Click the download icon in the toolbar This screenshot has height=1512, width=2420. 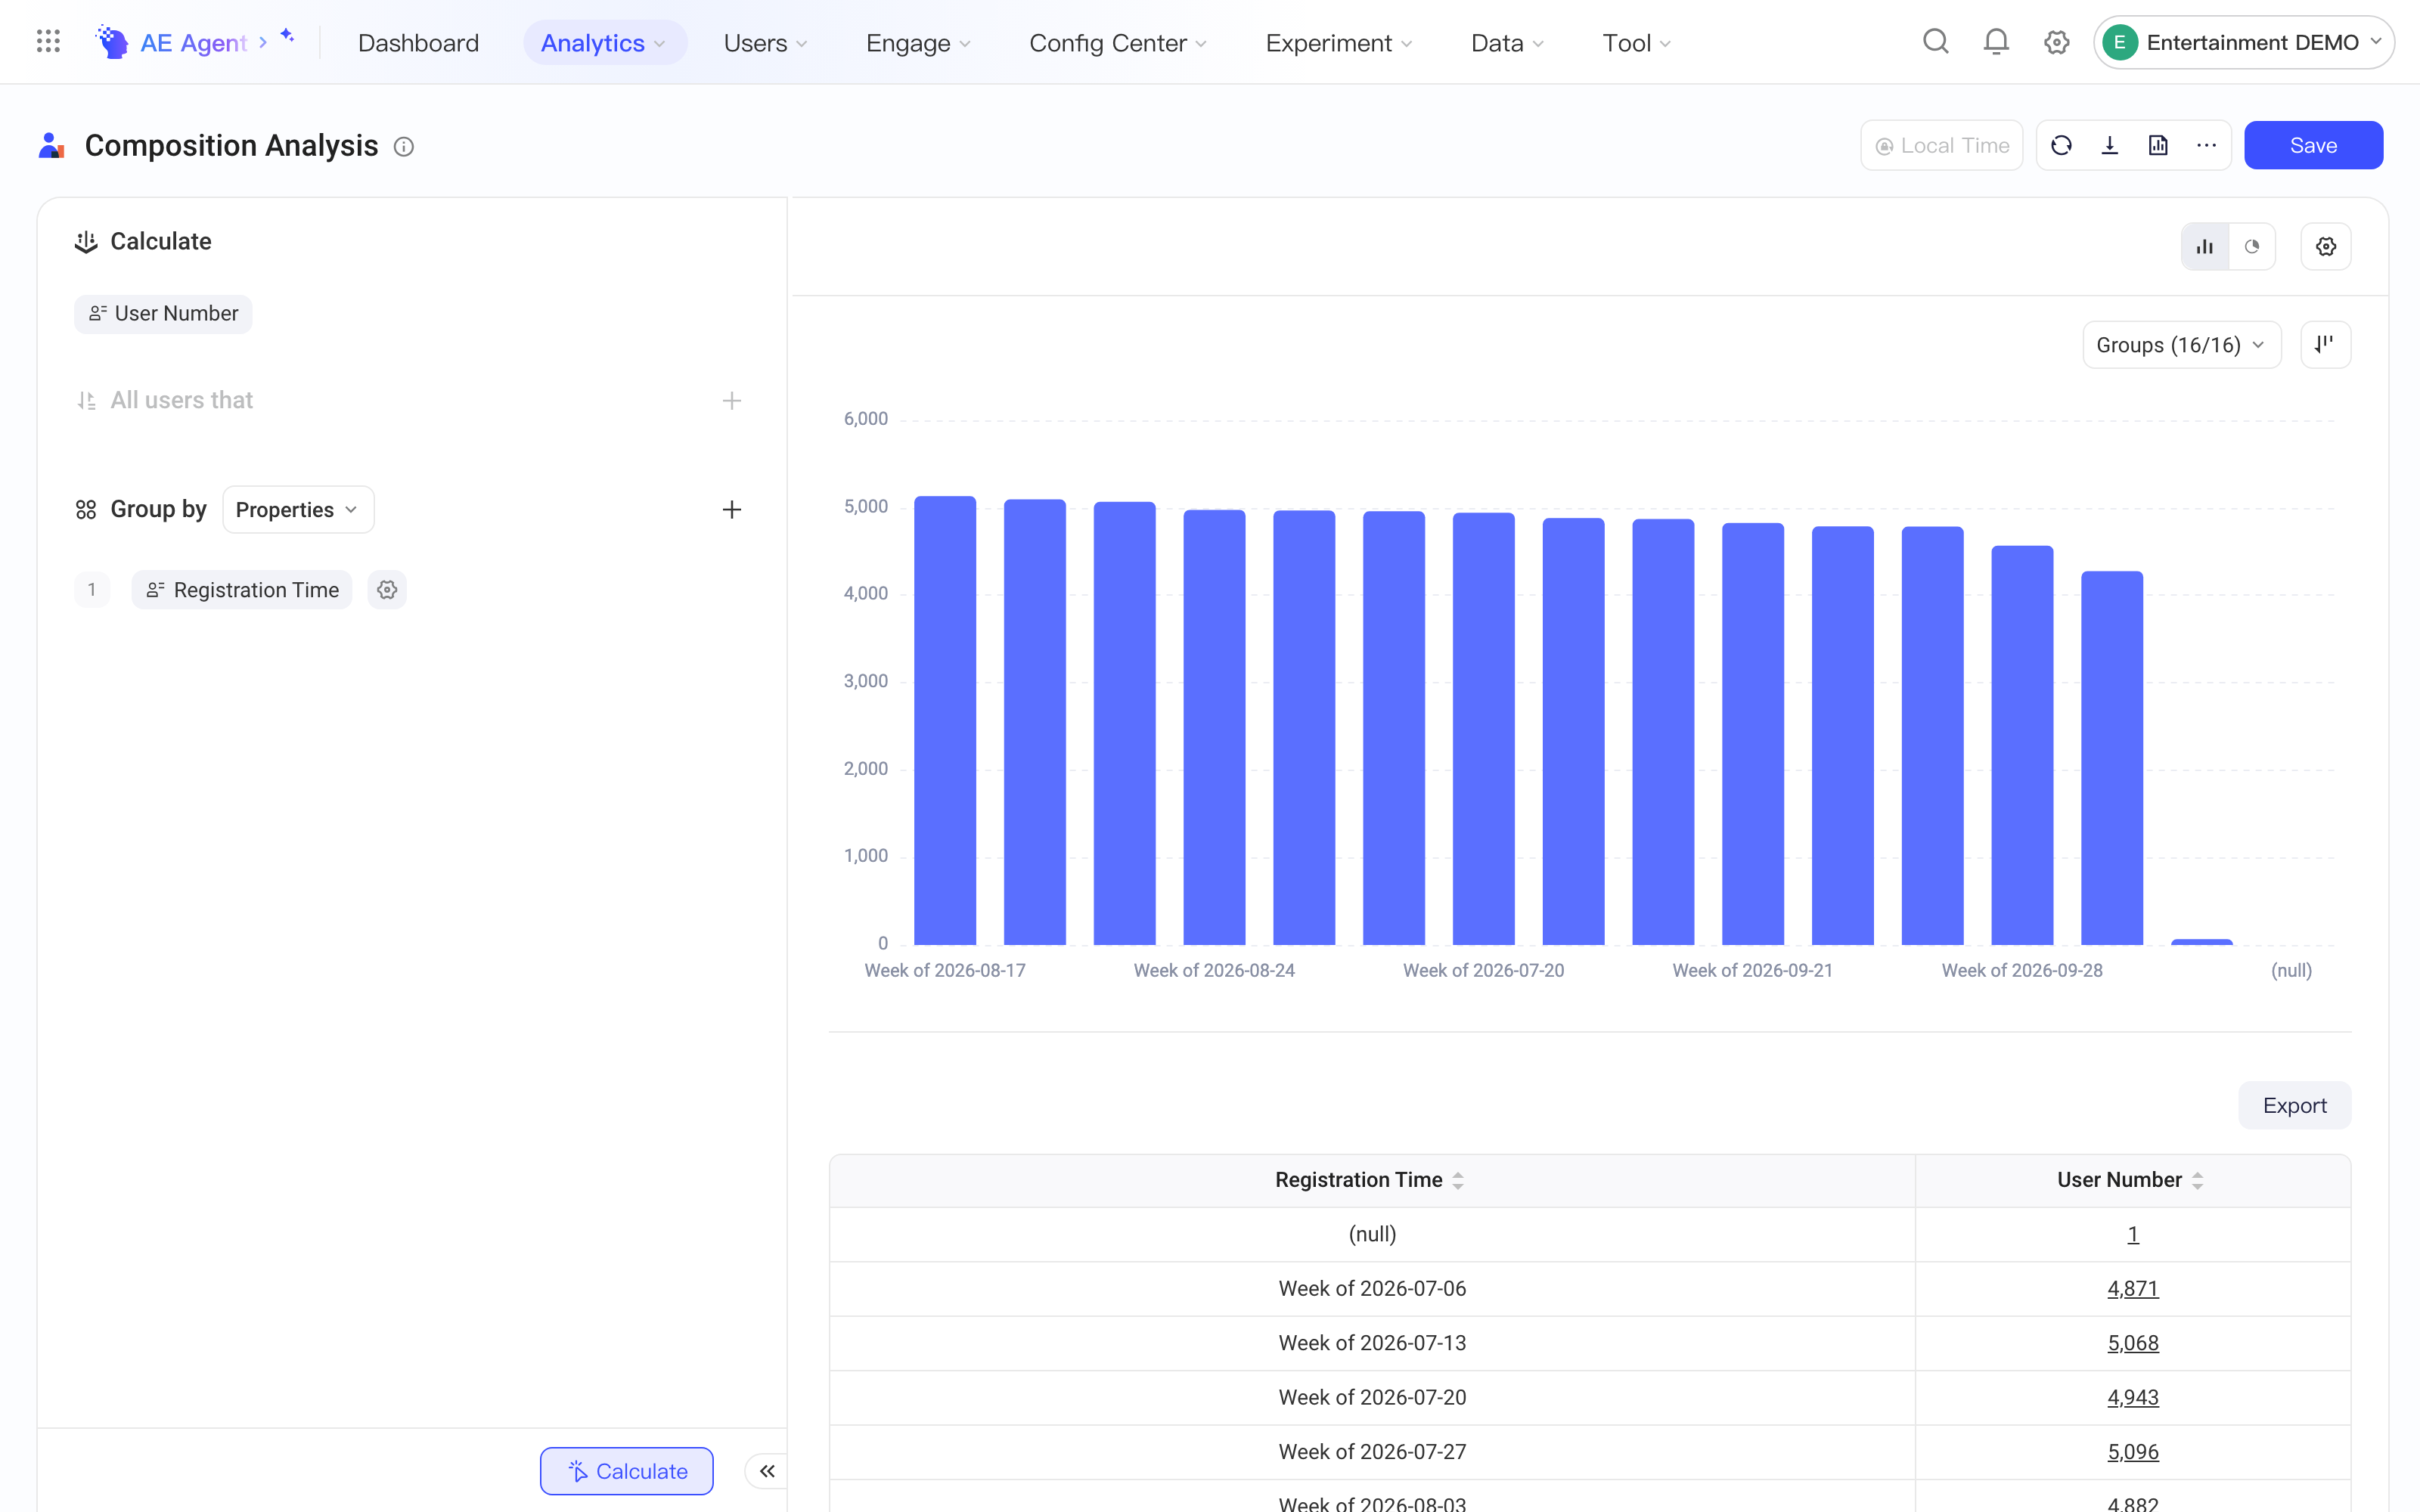(x=2110, y=146)
